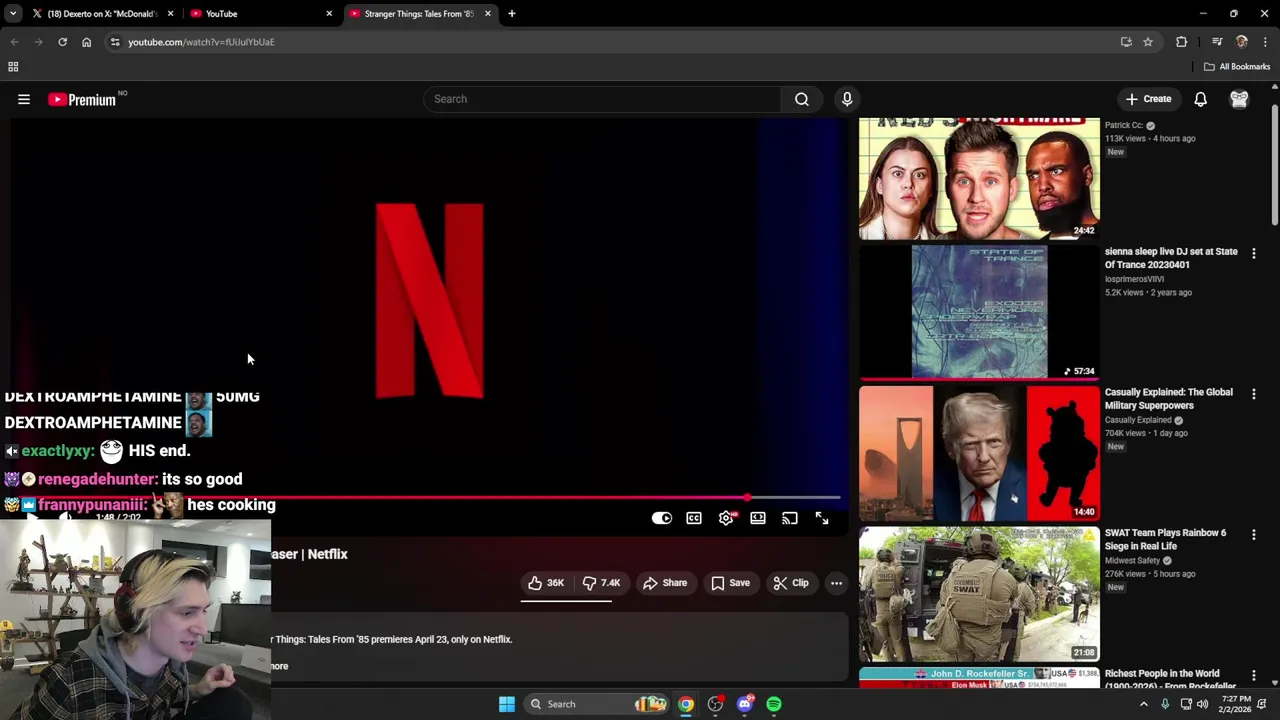Open 'Casually Explained: The Global Military Superpowers' title
The height and width of the screenshot is (720, 1280).
point(1169,399)
